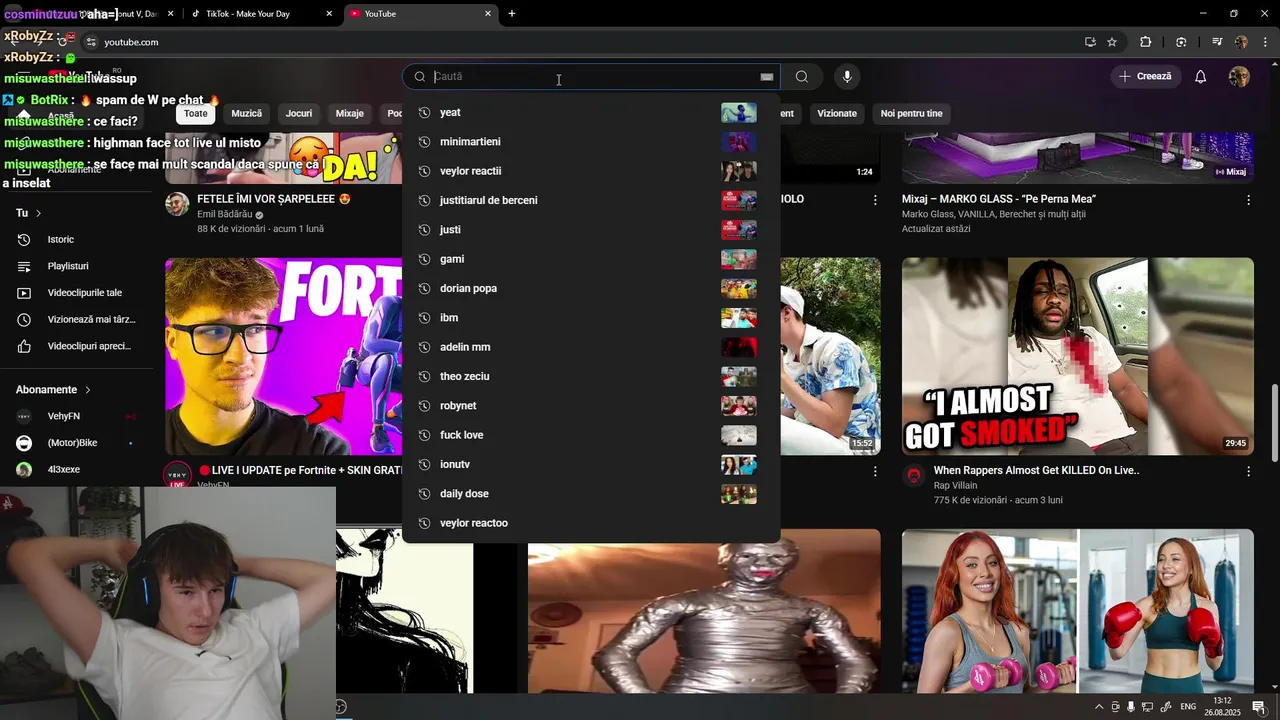
Task: Choose the veylor reactii suggestion
Action: [591, 171]
